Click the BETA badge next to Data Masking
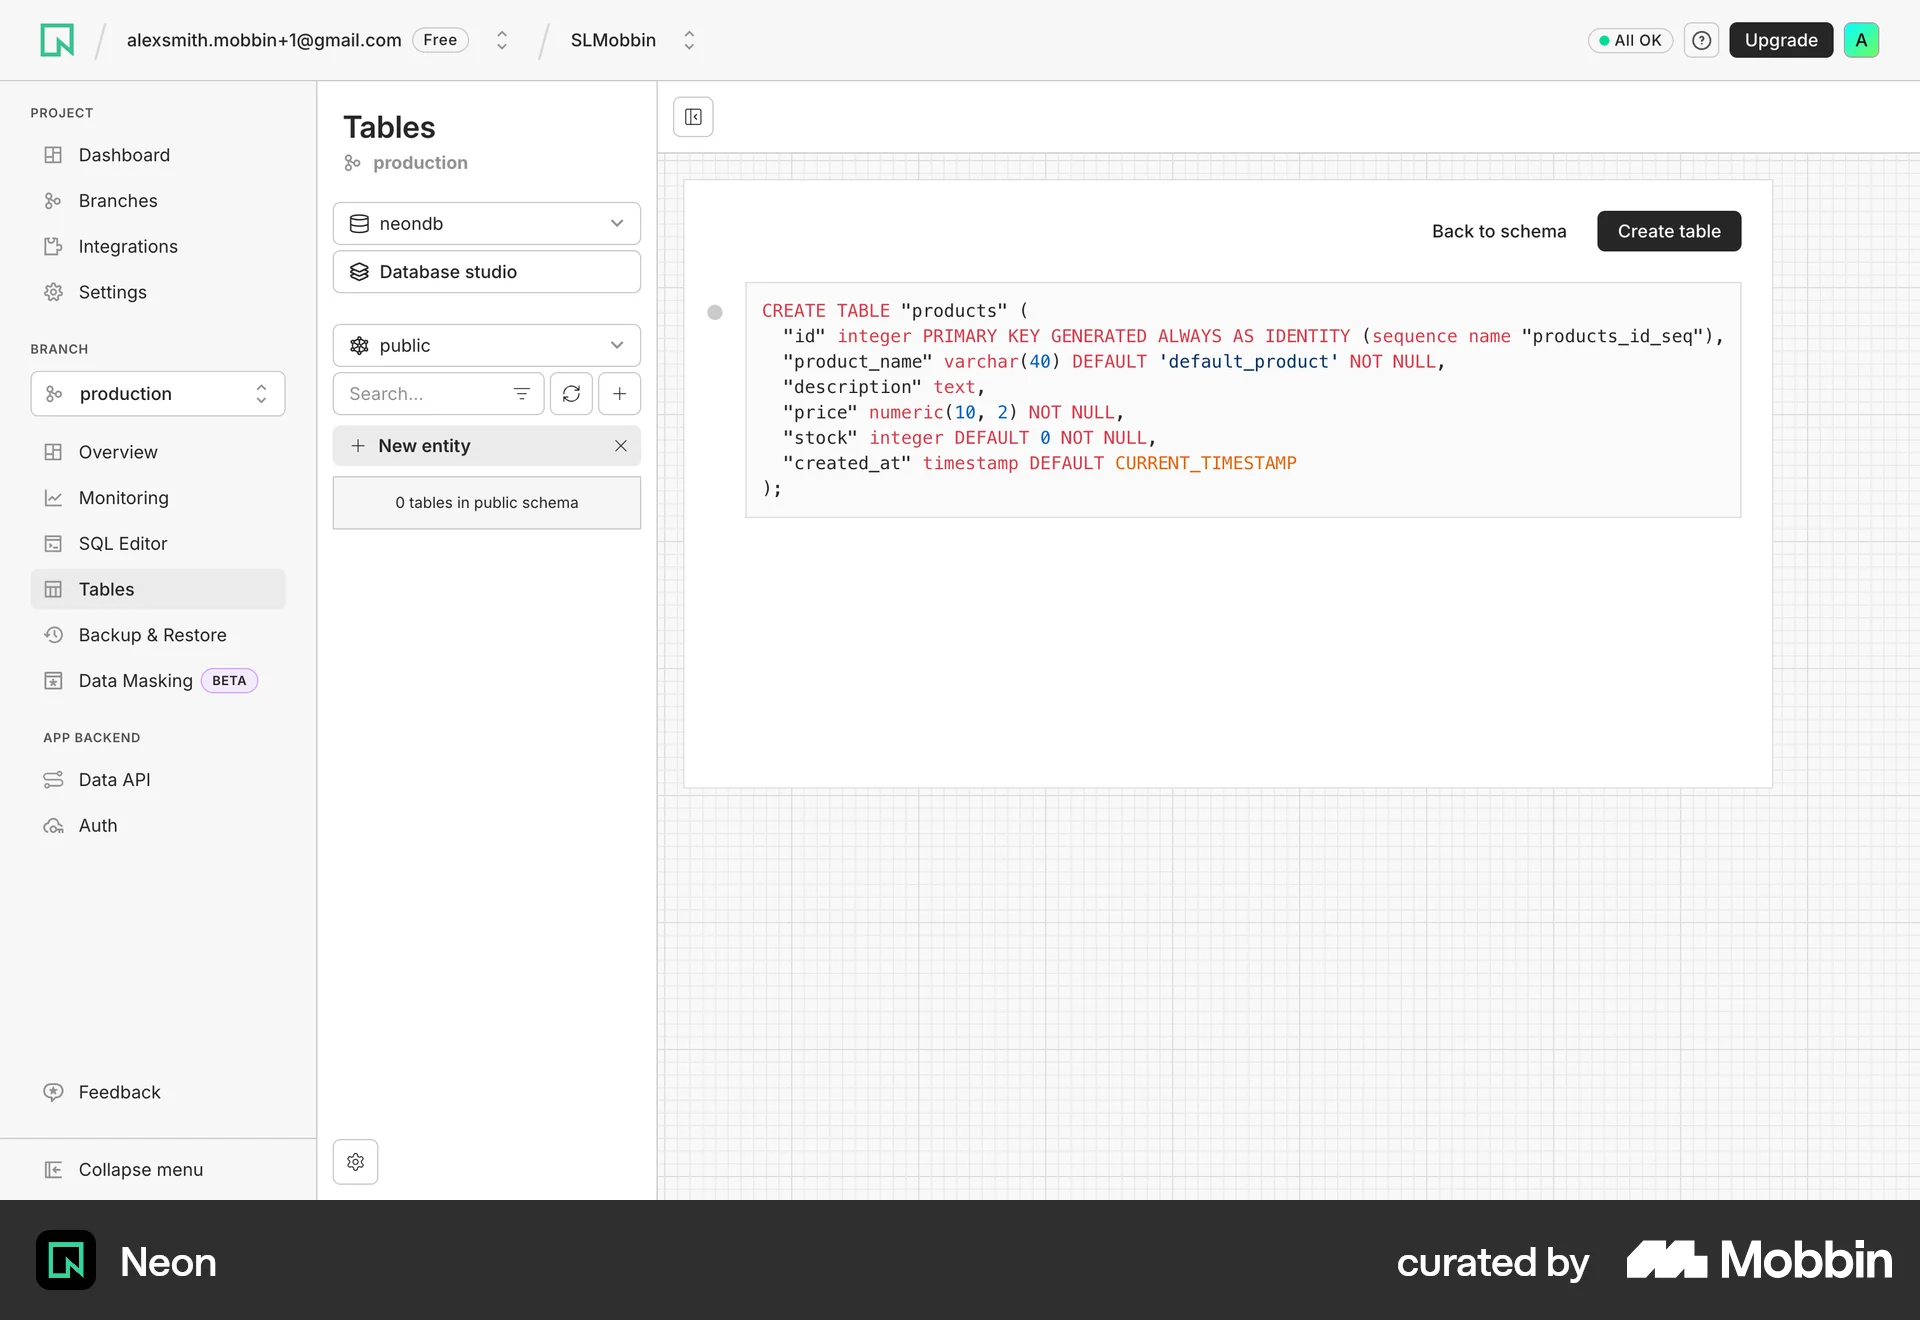Image resolution: width=1920 pixels, height=1320 pixels. [x=229, y=681]
